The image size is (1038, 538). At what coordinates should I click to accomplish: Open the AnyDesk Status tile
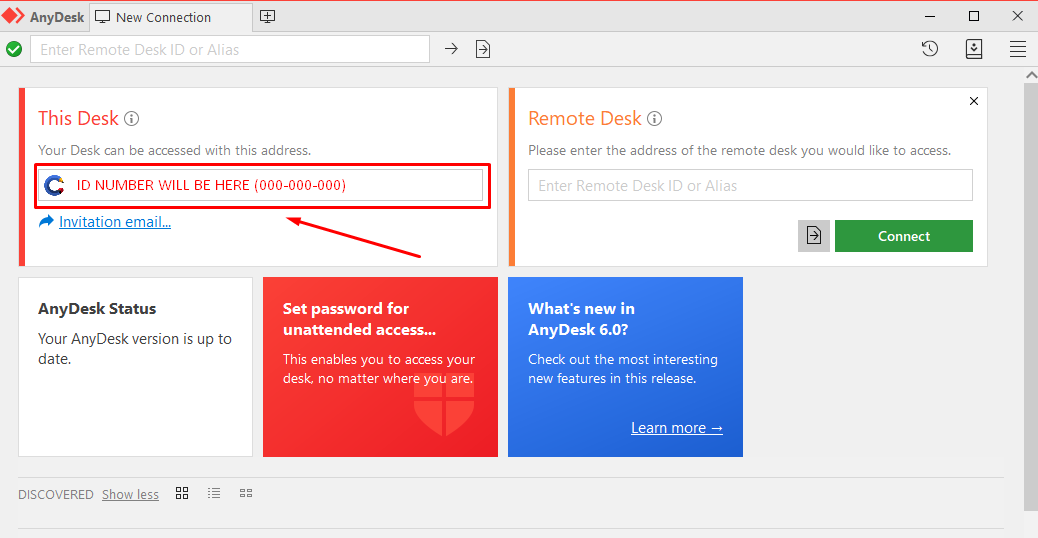coord(136,367)
